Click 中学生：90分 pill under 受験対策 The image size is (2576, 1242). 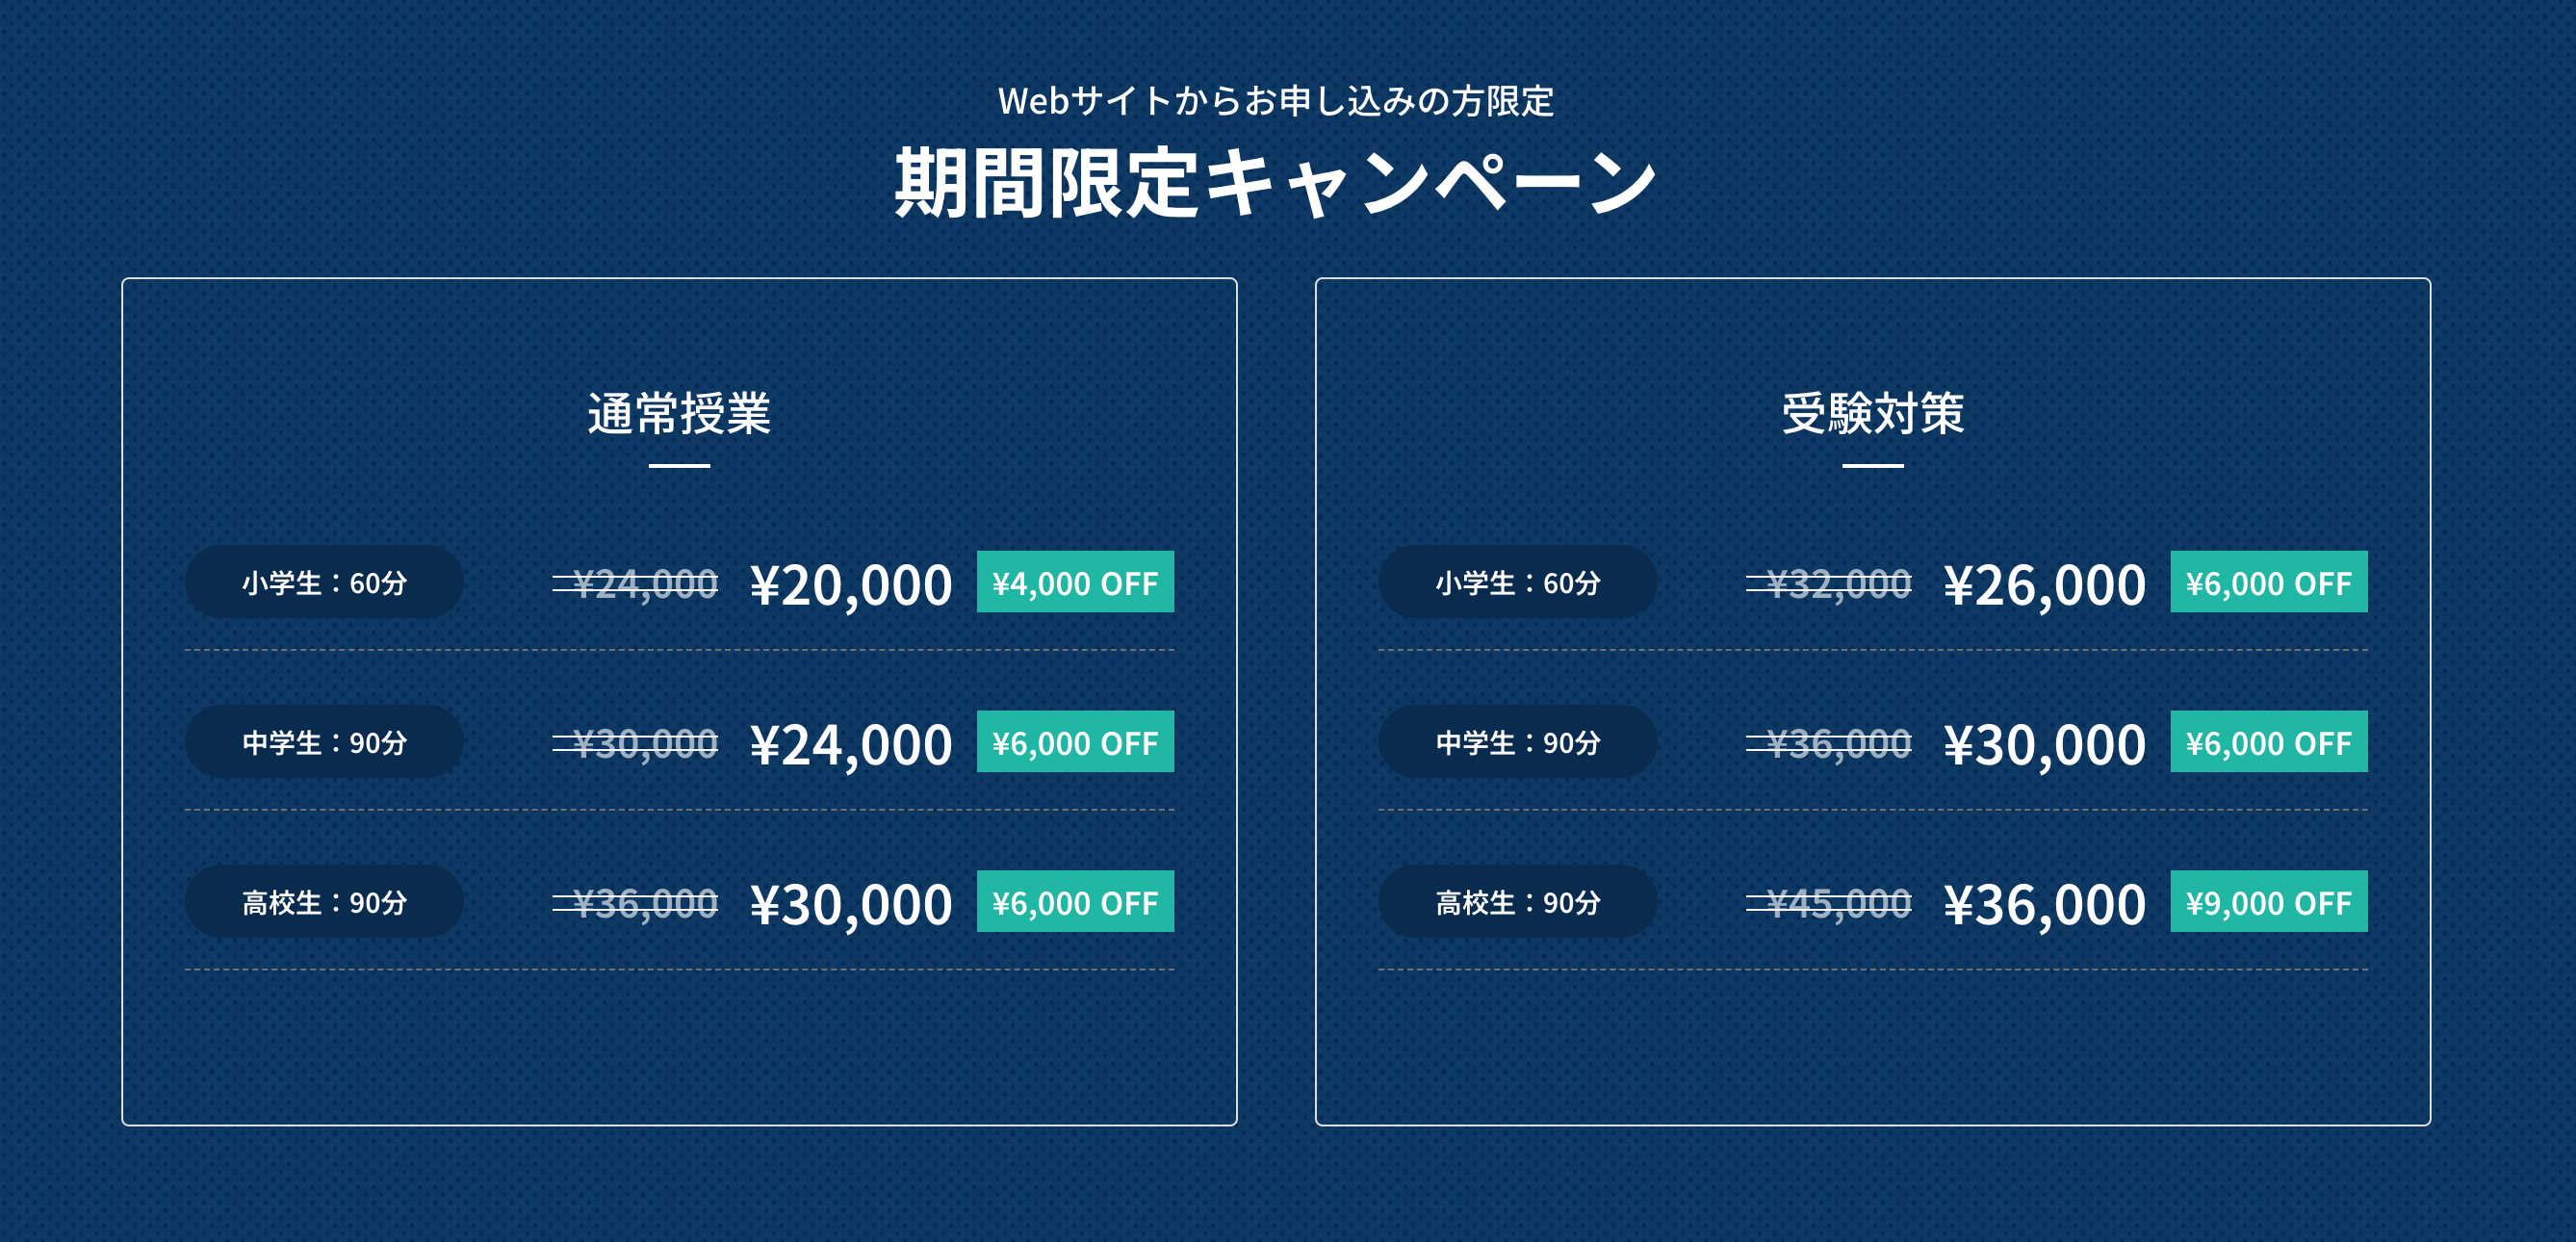pos(1517,742)
